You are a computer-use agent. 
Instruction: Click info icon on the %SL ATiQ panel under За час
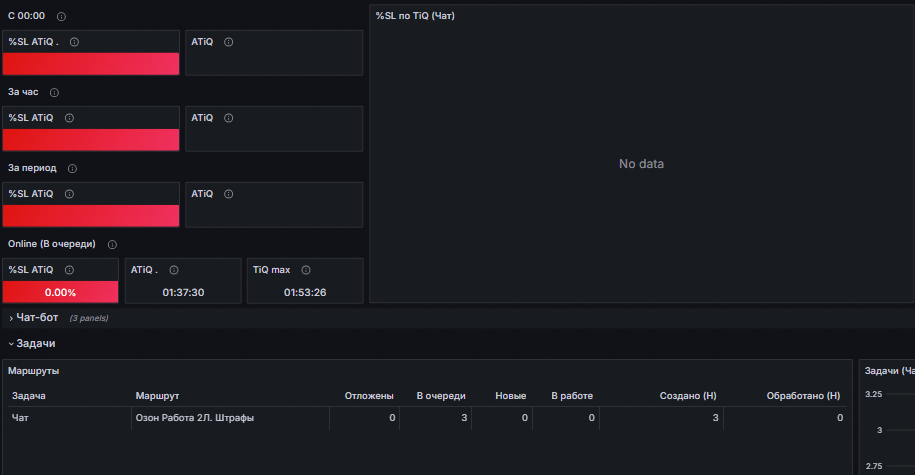69,118
